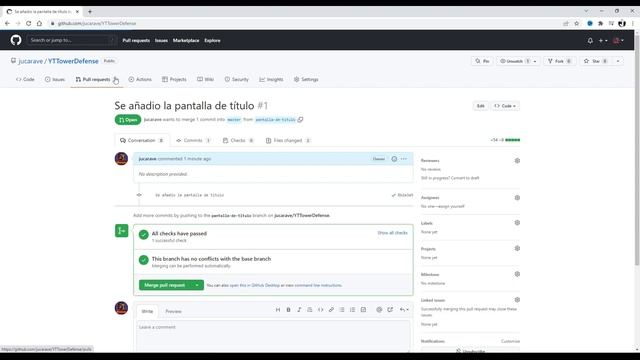This screenshot has width=640, height=360.
Task: Click the master base branch label
Action: (x=234, y=120)
